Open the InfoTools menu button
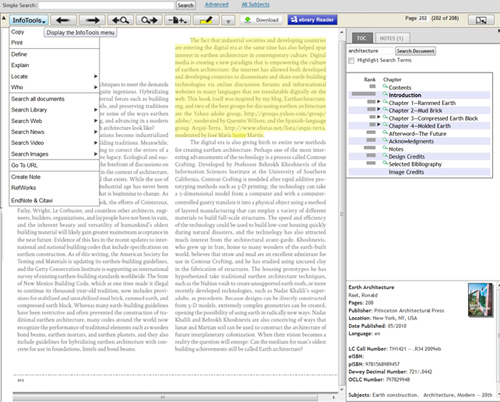The image size is (500, 402). coord(29,20)
